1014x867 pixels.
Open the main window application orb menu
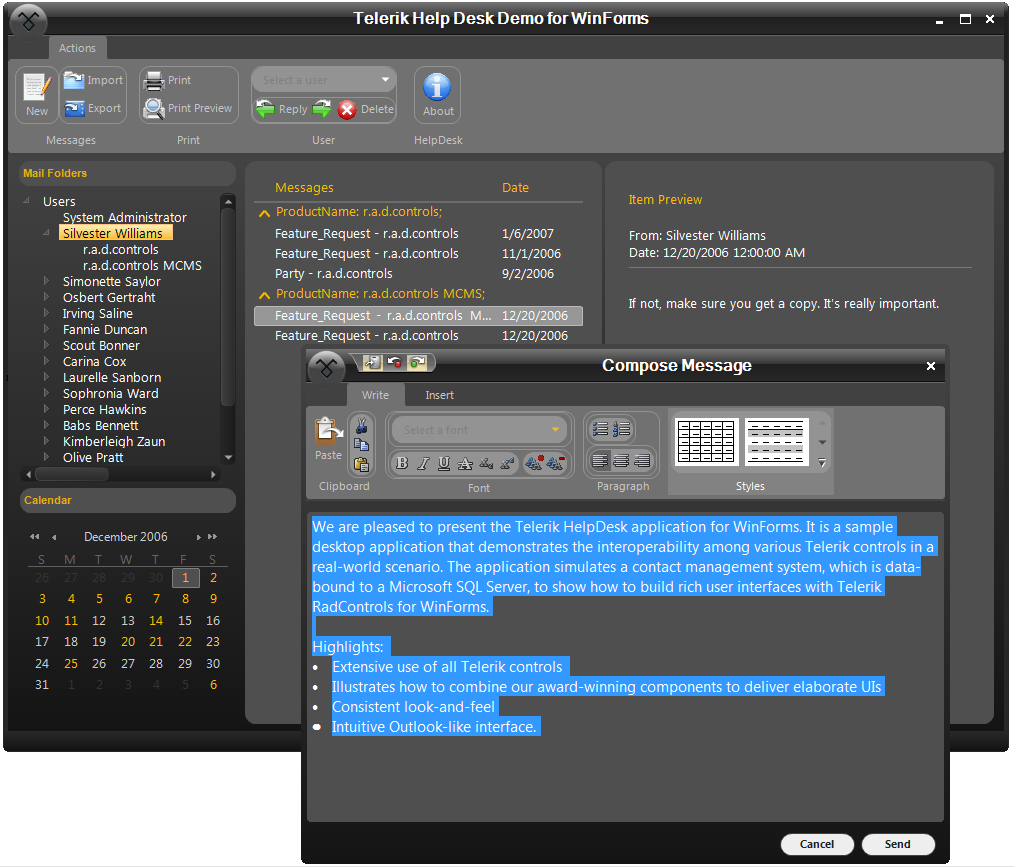[28, 21]
